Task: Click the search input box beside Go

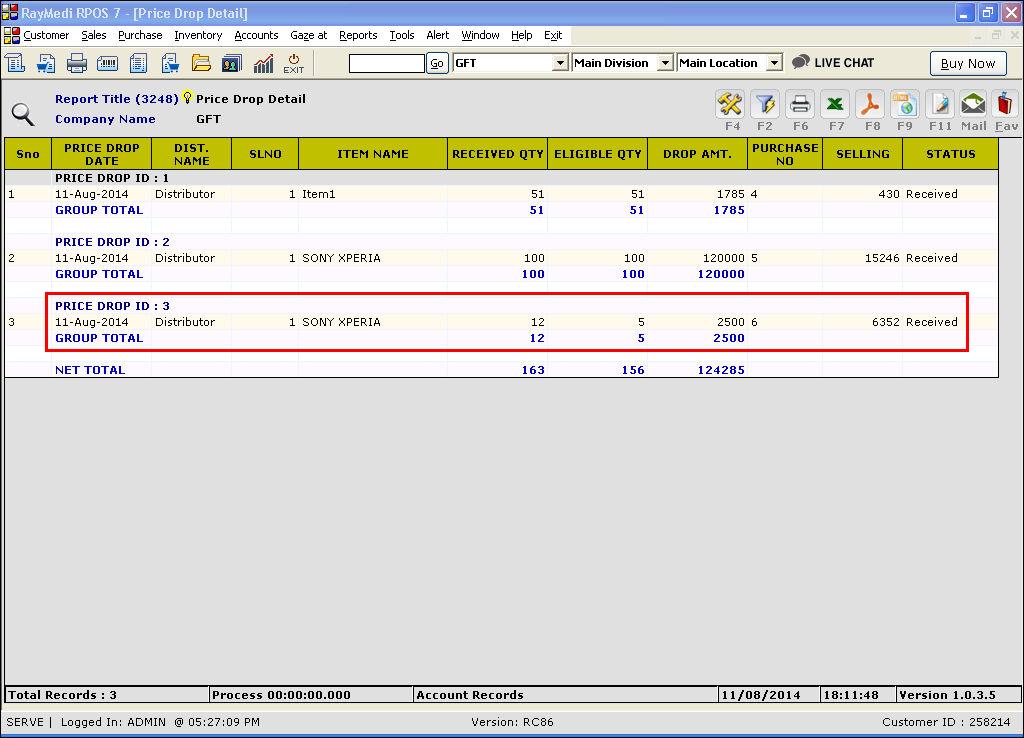Action: (x=386, y=63)
